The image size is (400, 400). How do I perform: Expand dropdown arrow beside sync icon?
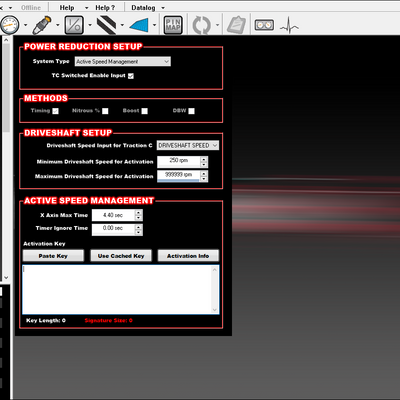click(x=217, y=25)
